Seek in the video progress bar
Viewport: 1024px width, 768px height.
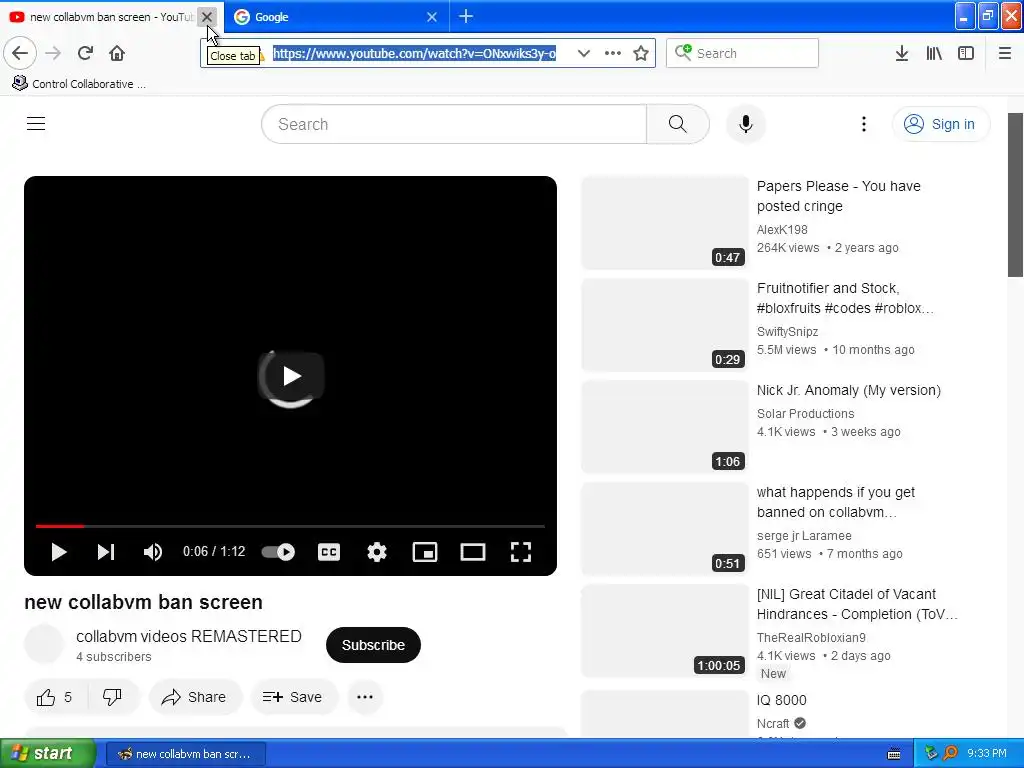[290, 526]
